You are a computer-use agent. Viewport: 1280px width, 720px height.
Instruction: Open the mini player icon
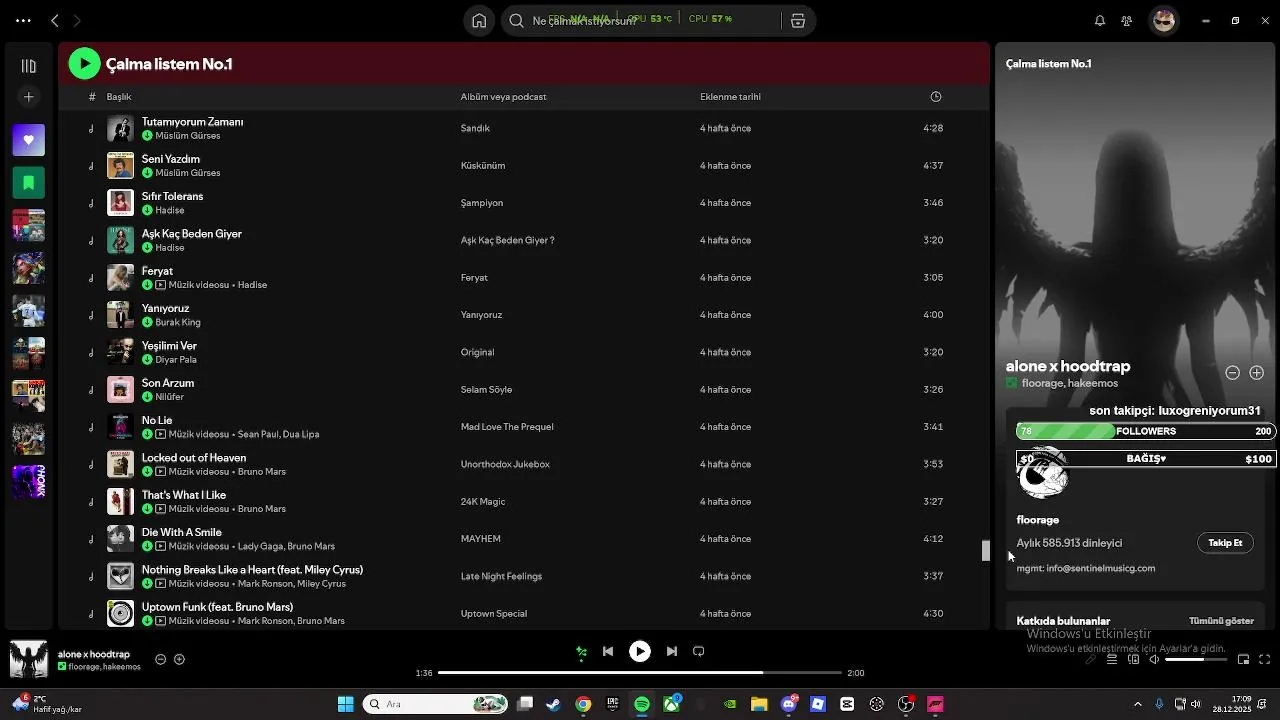pos(1243,660)
